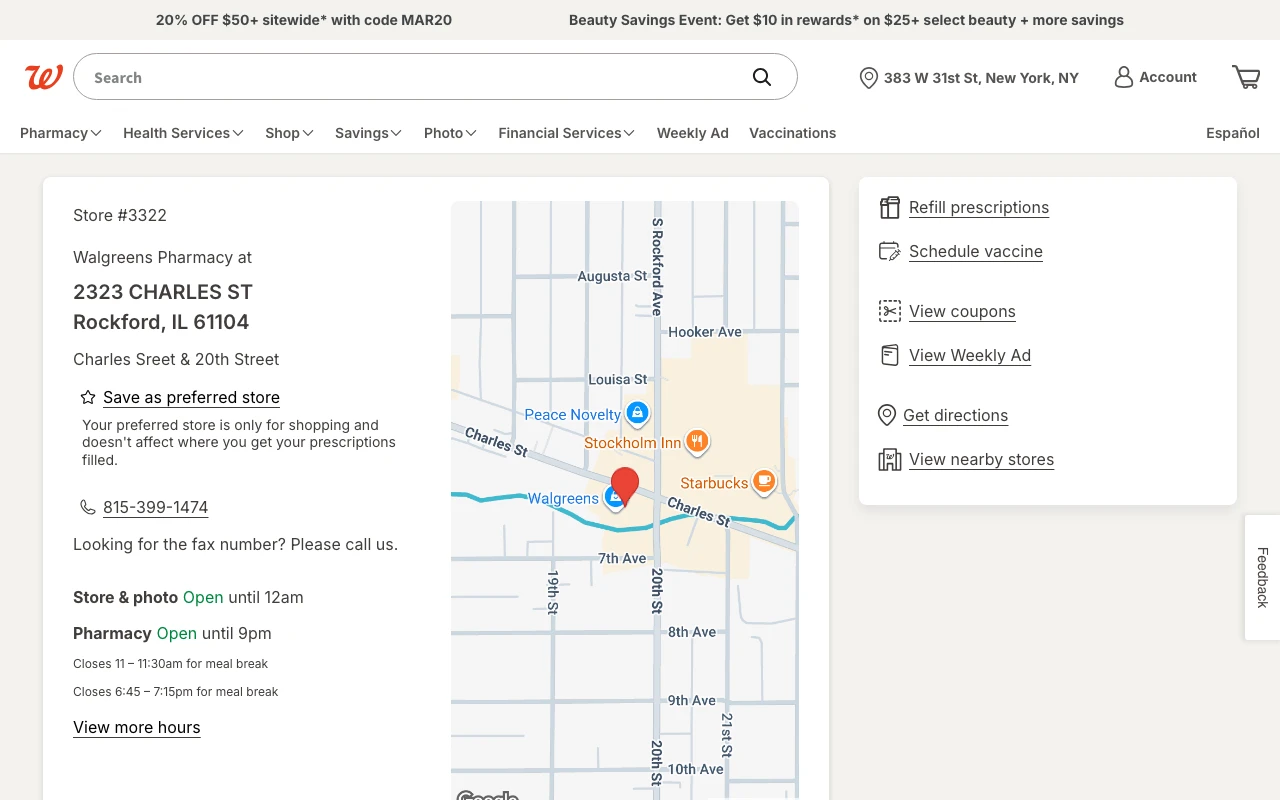Expand the Pharmacy dropdown menu
Image resolution: width=1280 pixels, height=800 pixels.
tap(61, 133)
